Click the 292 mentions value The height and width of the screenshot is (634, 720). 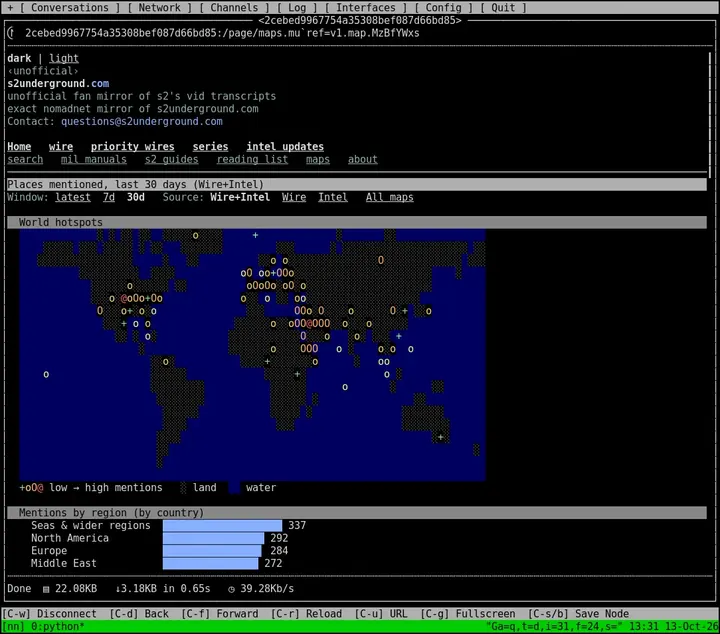(279, 538)
